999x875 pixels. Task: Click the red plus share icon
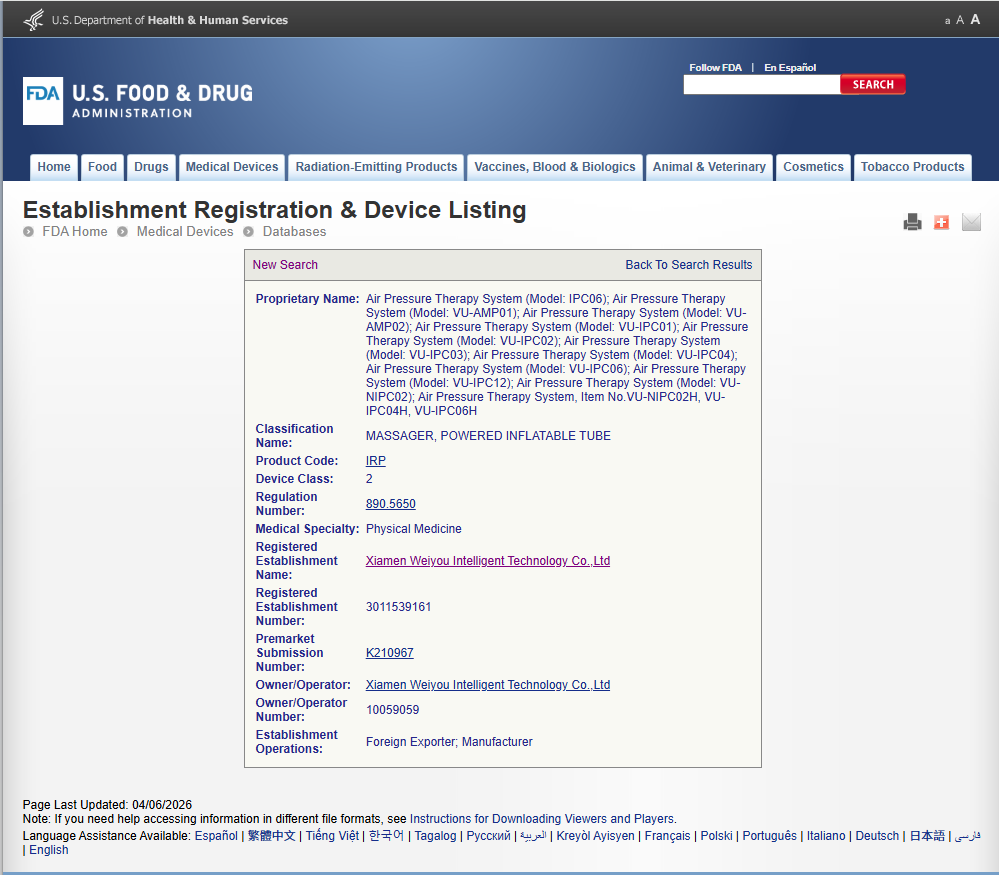[x=941, y=222]
